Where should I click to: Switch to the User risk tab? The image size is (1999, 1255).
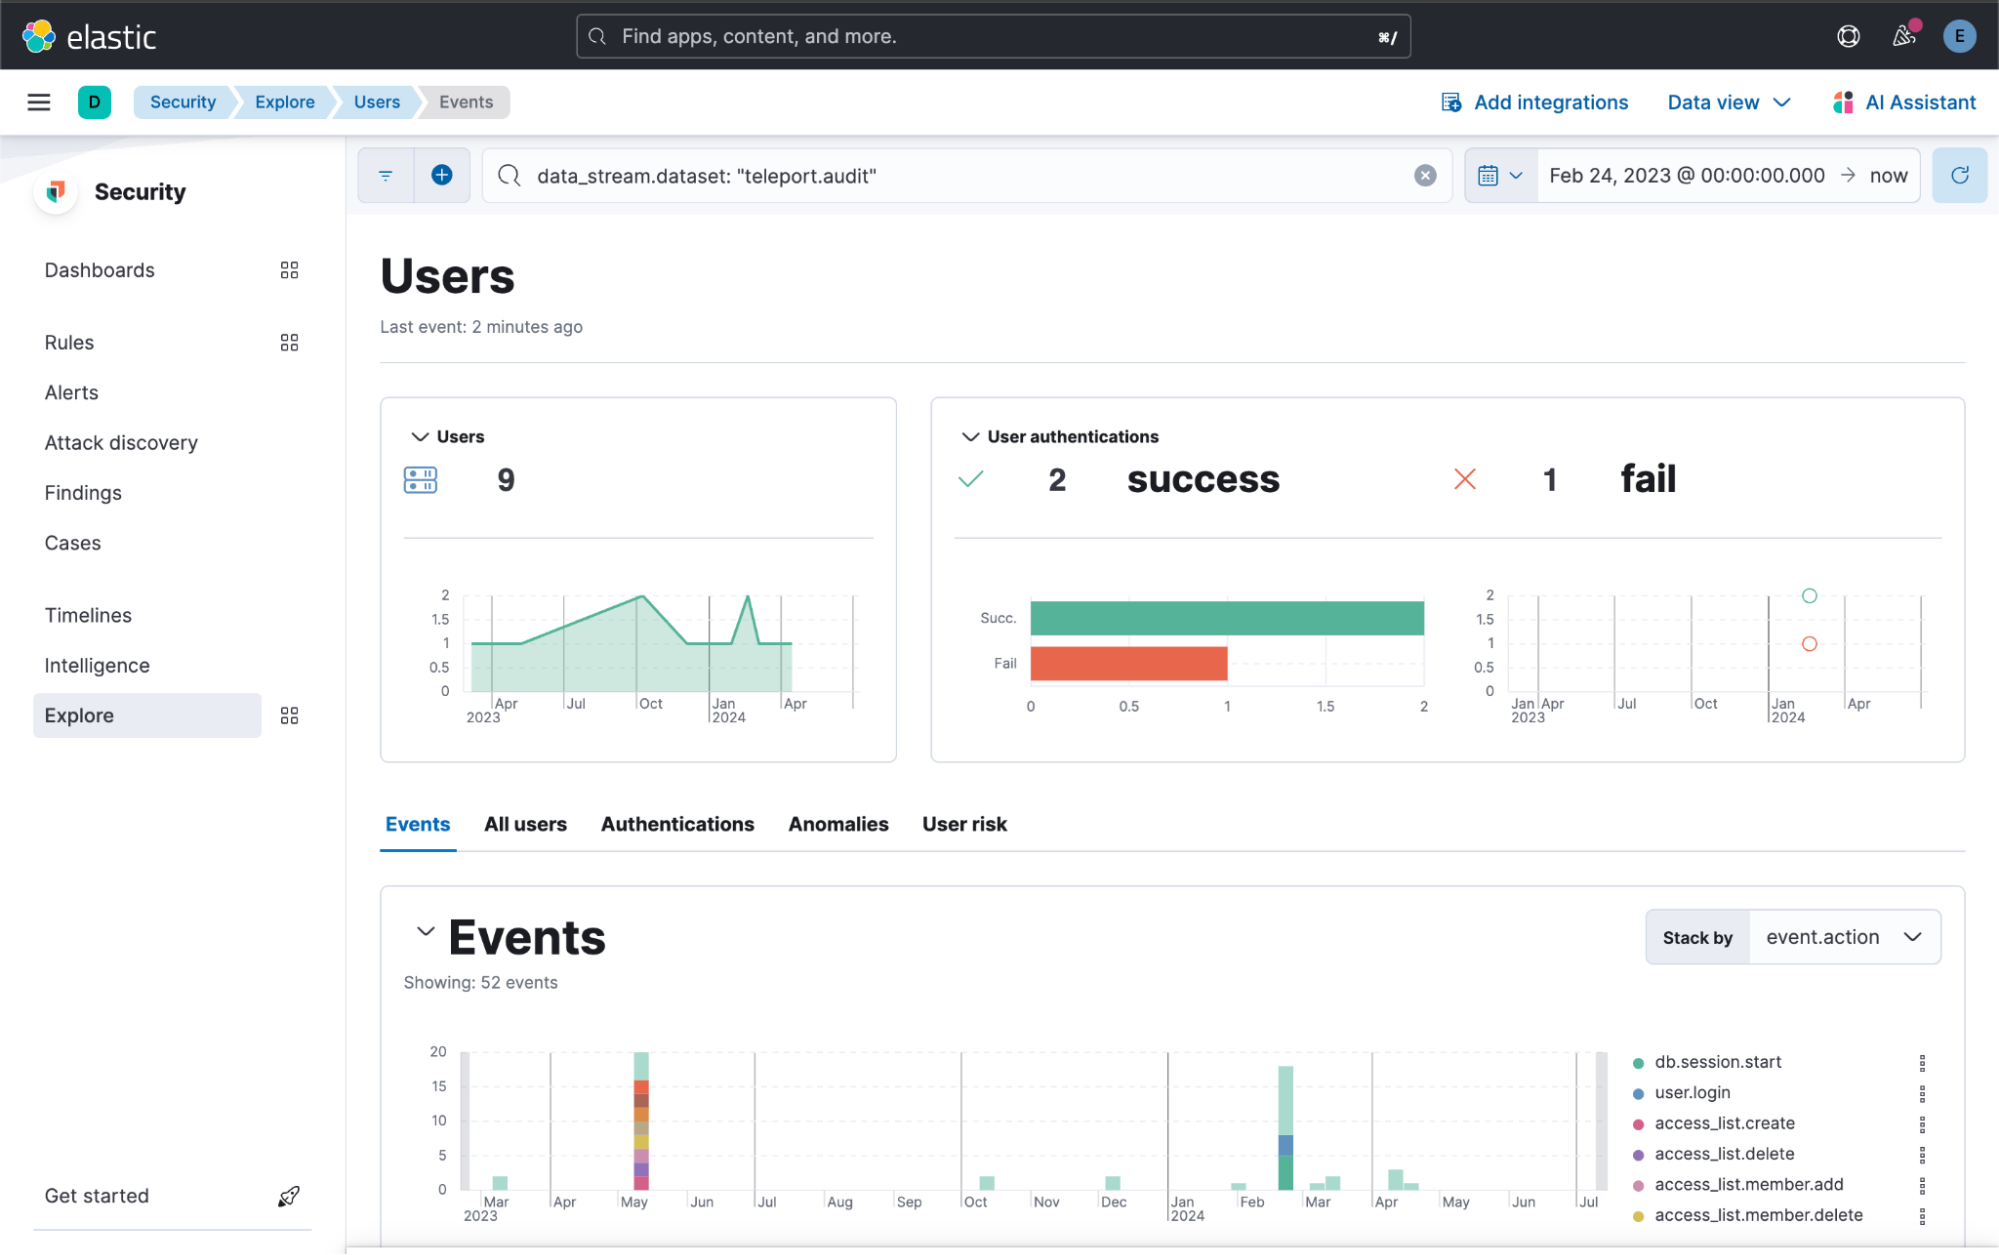[x=964, y=824]
